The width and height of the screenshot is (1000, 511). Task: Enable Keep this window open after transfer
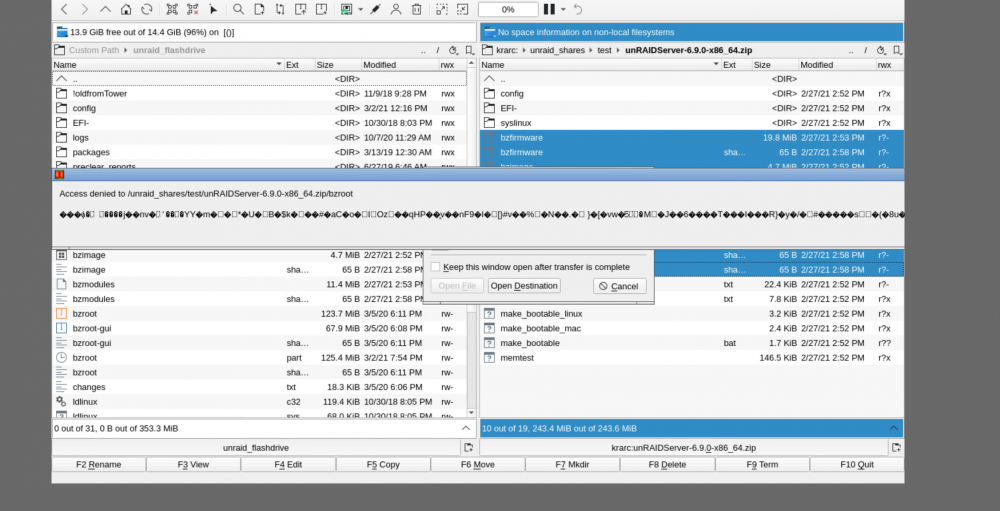tap(436, 267)
